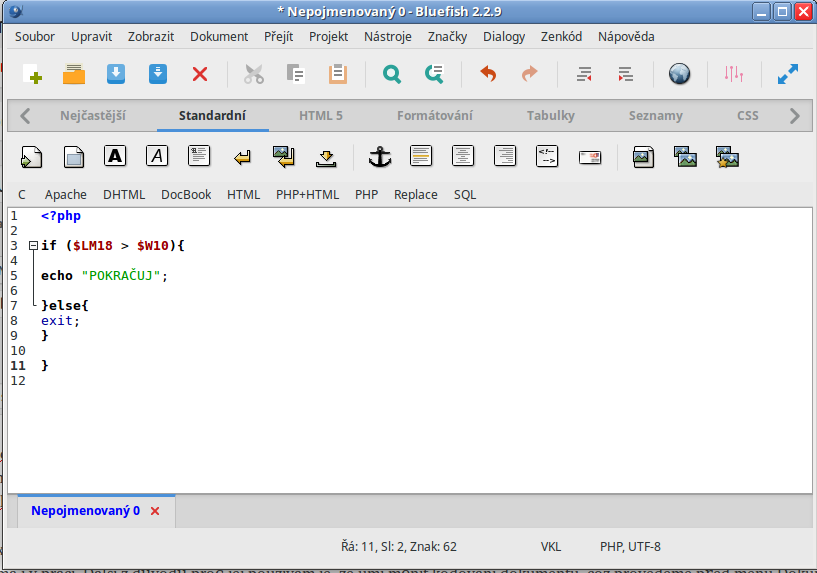Close the document with the red X icon
The image size is (817, 573).
200,74
